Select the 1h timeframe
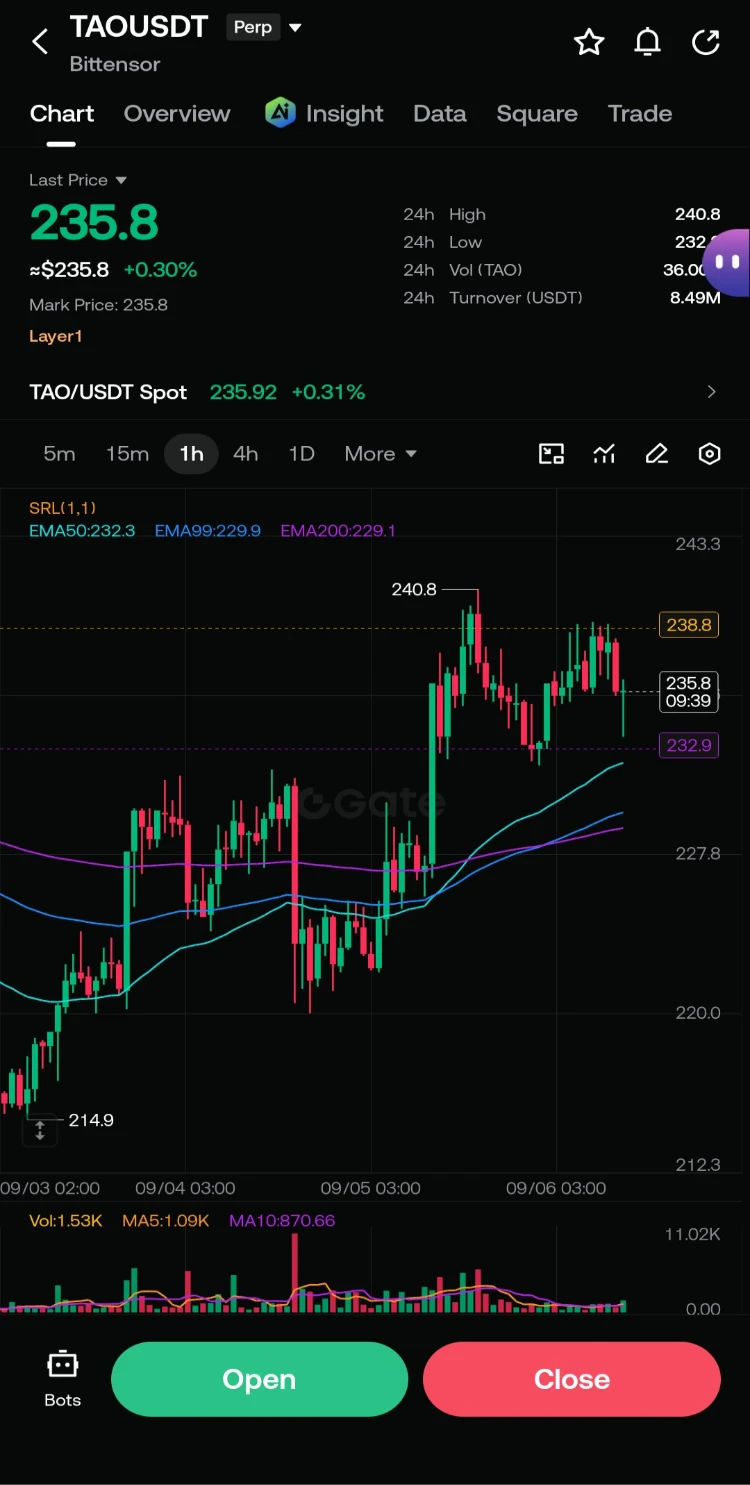 (x=191, y=454)
